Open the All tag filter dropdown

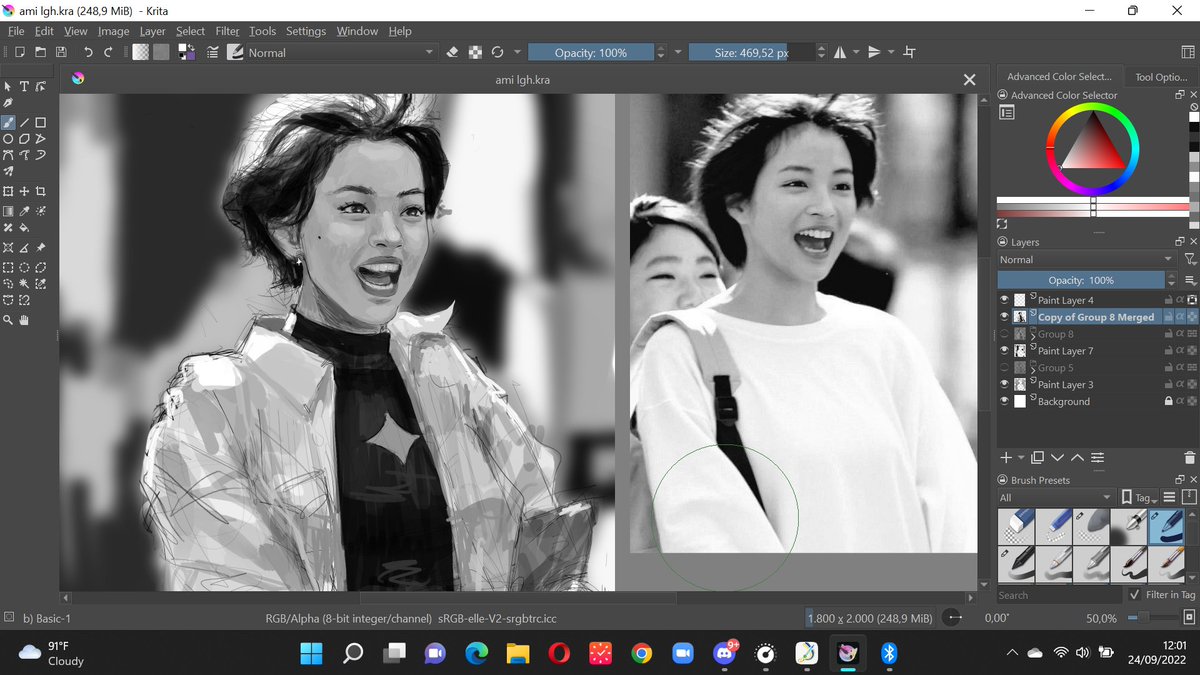click(x=1056, y=497)
